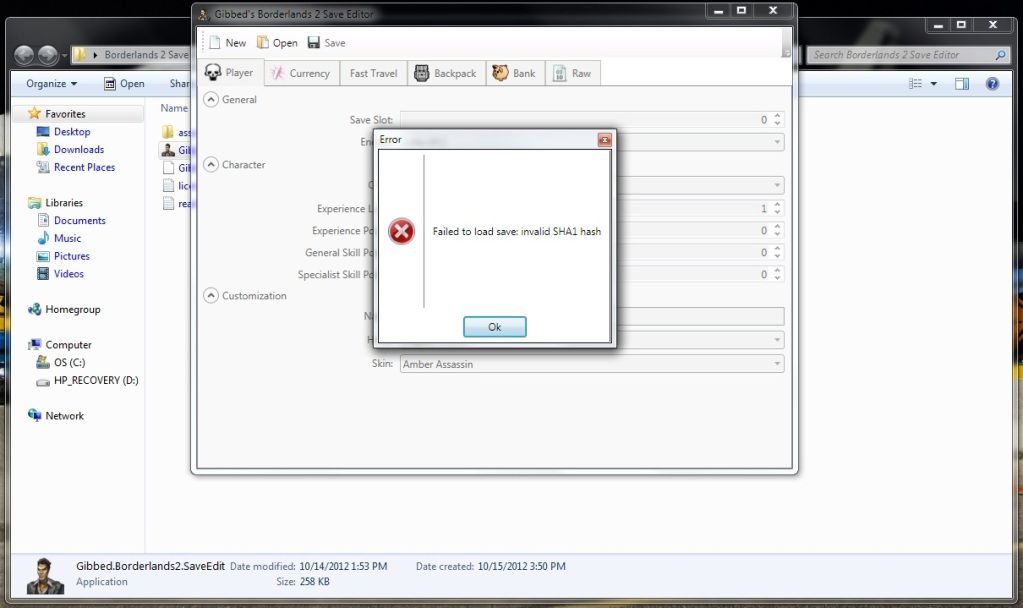Select Network in navigation pane
Image resolution: width=1023 pixels, height=608 pixels.
pos(65,416)
